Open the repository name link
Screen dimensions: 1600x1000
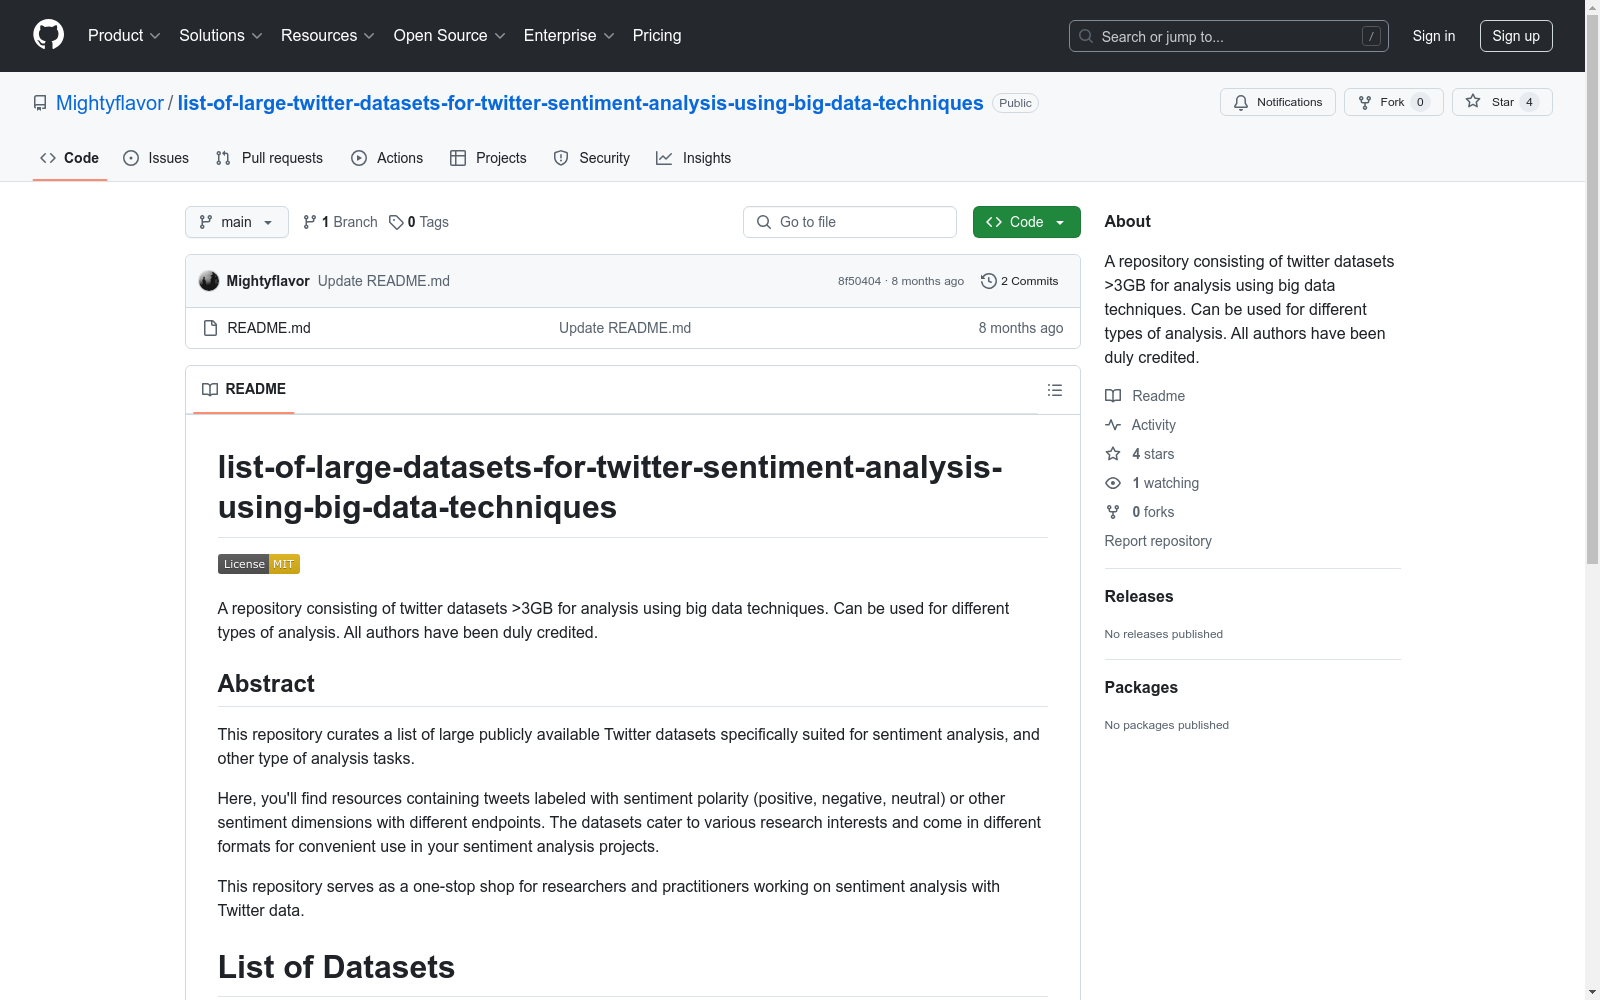pyautogui.click(x=580, y=103)
